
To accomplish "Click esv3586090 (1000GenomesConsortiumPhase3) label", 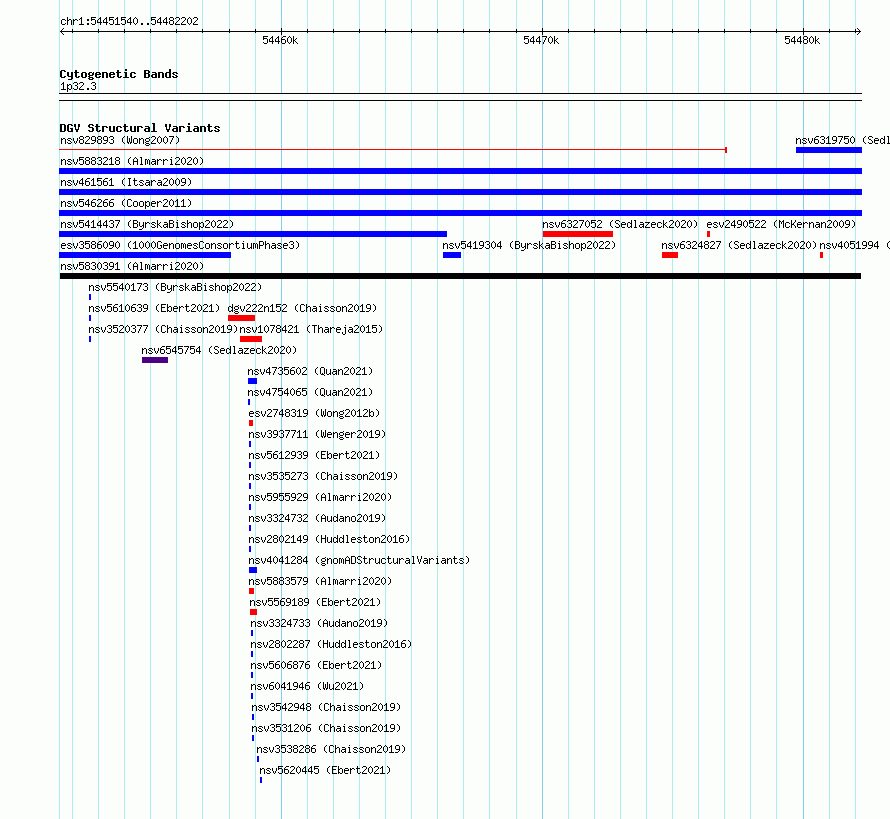I will 180,245.
